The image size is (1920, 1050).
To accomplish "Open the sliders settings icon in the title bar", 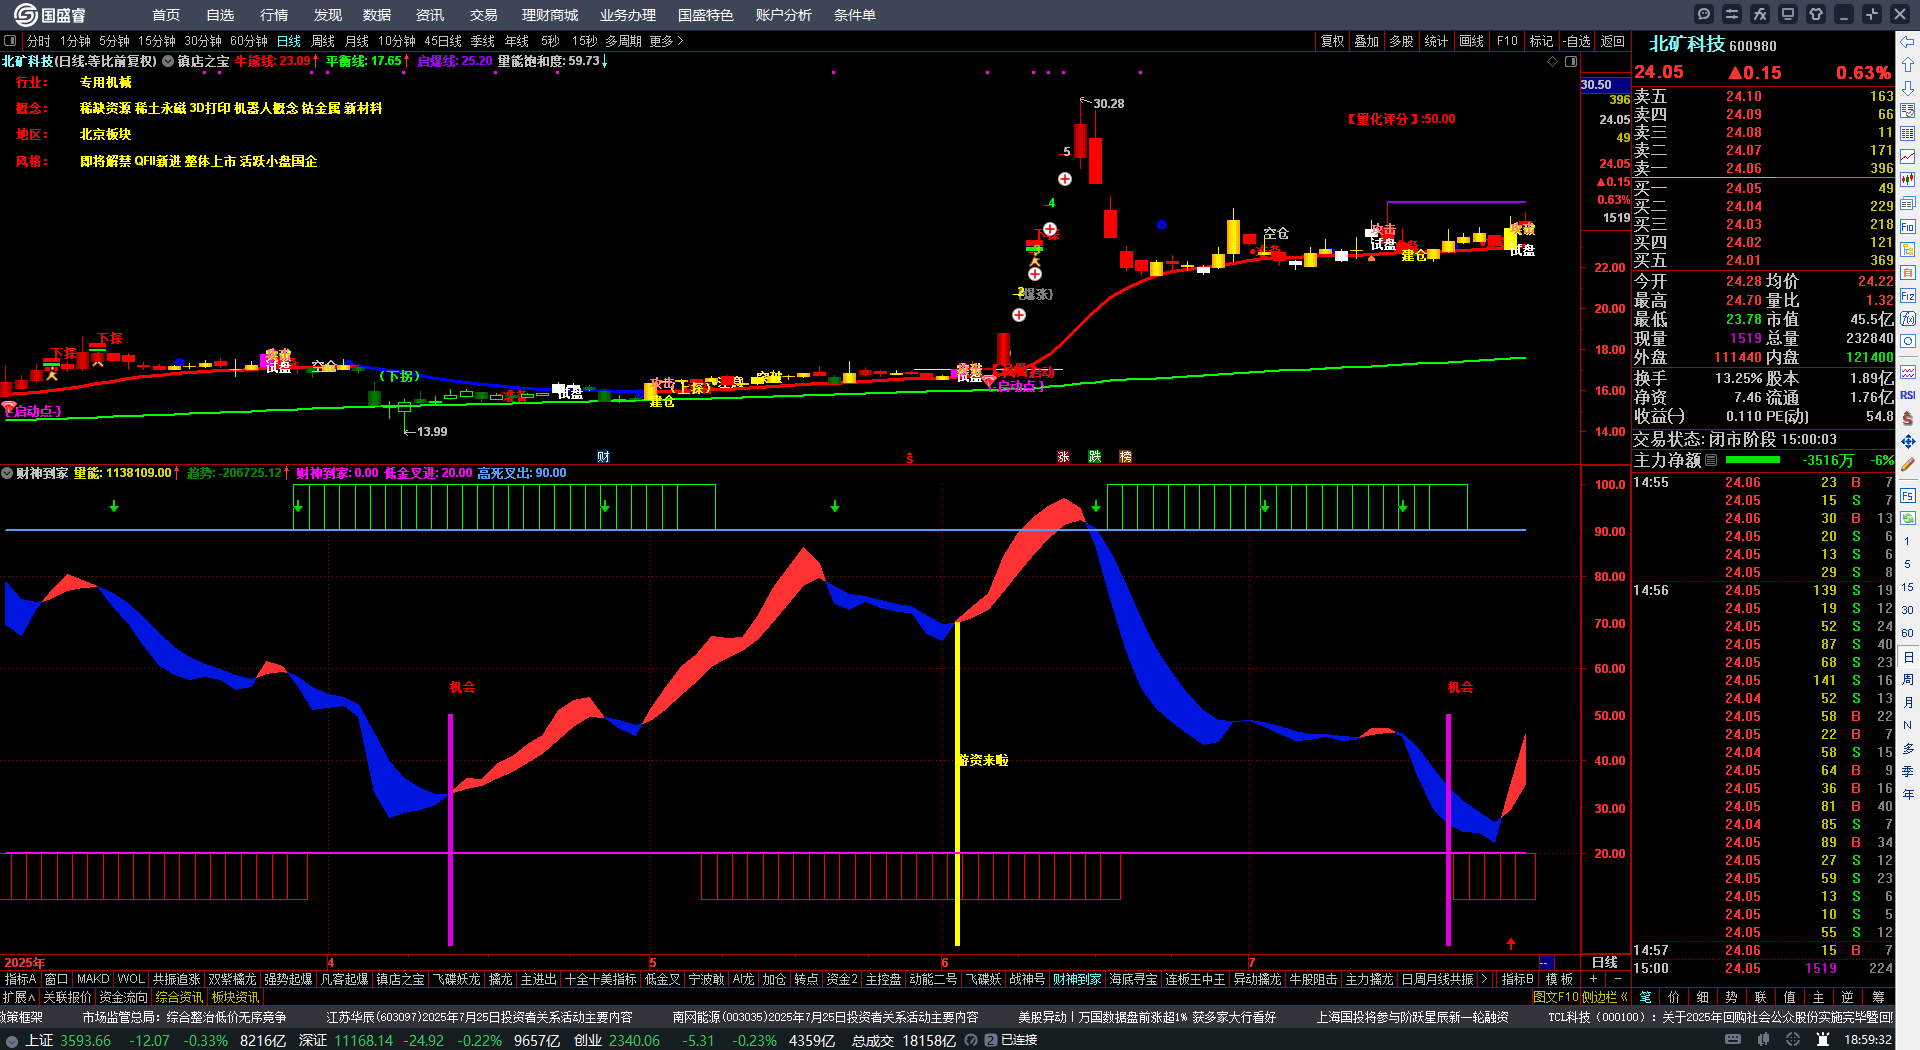I will coord(1732,14).
